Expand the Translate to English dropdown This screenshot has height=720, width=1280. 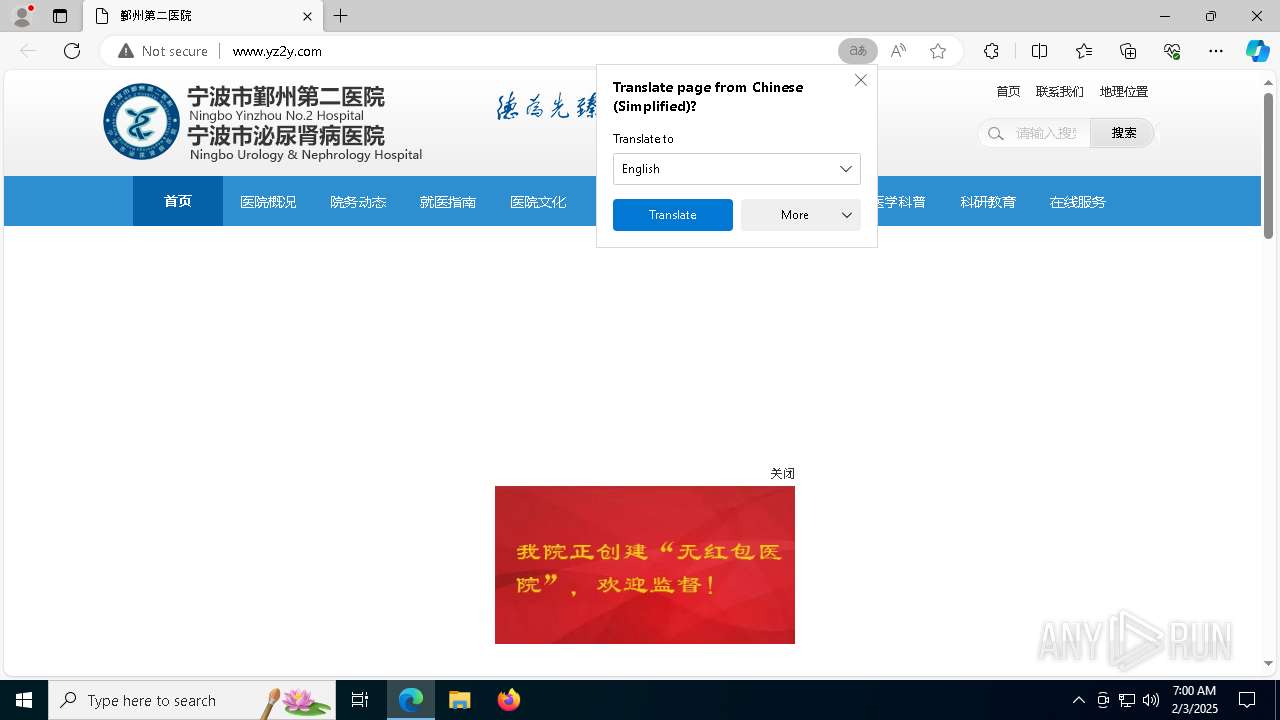coord(737,169)
